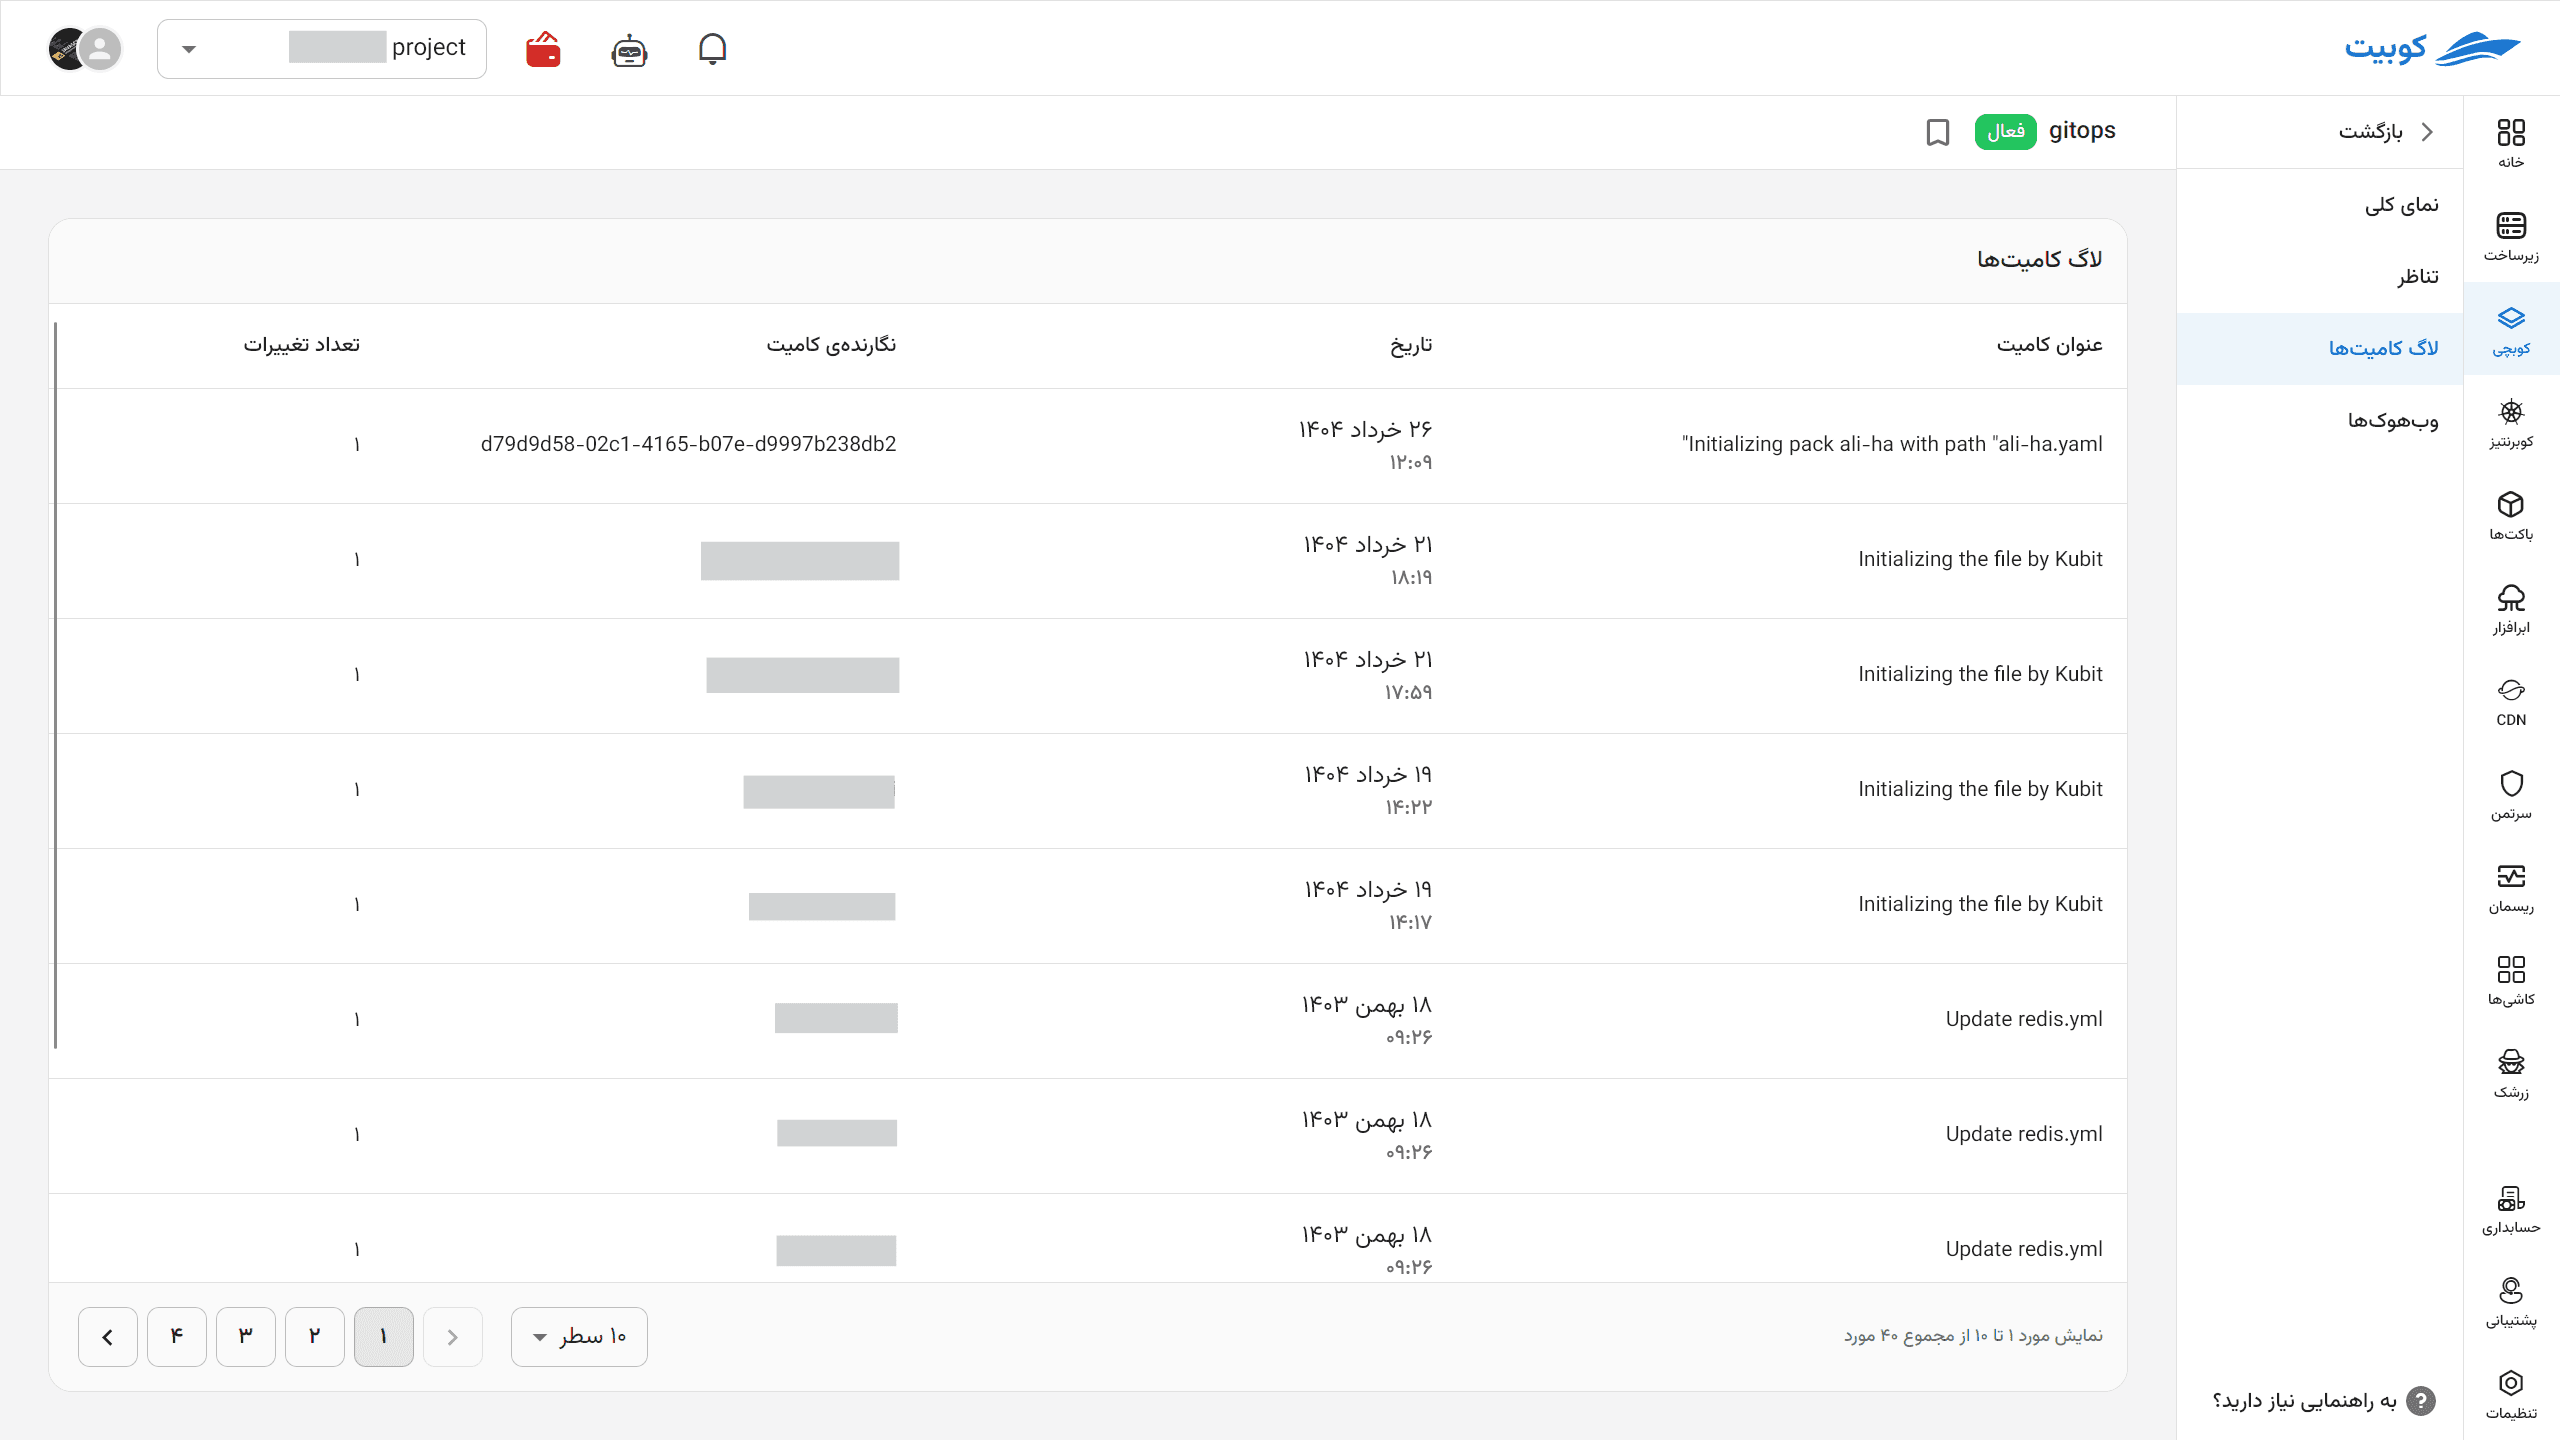Viewport: 2560px width, 1440px height.
Task: Open Settings (تنظیمات) in sidebar
Action: coord(2511,1394)
